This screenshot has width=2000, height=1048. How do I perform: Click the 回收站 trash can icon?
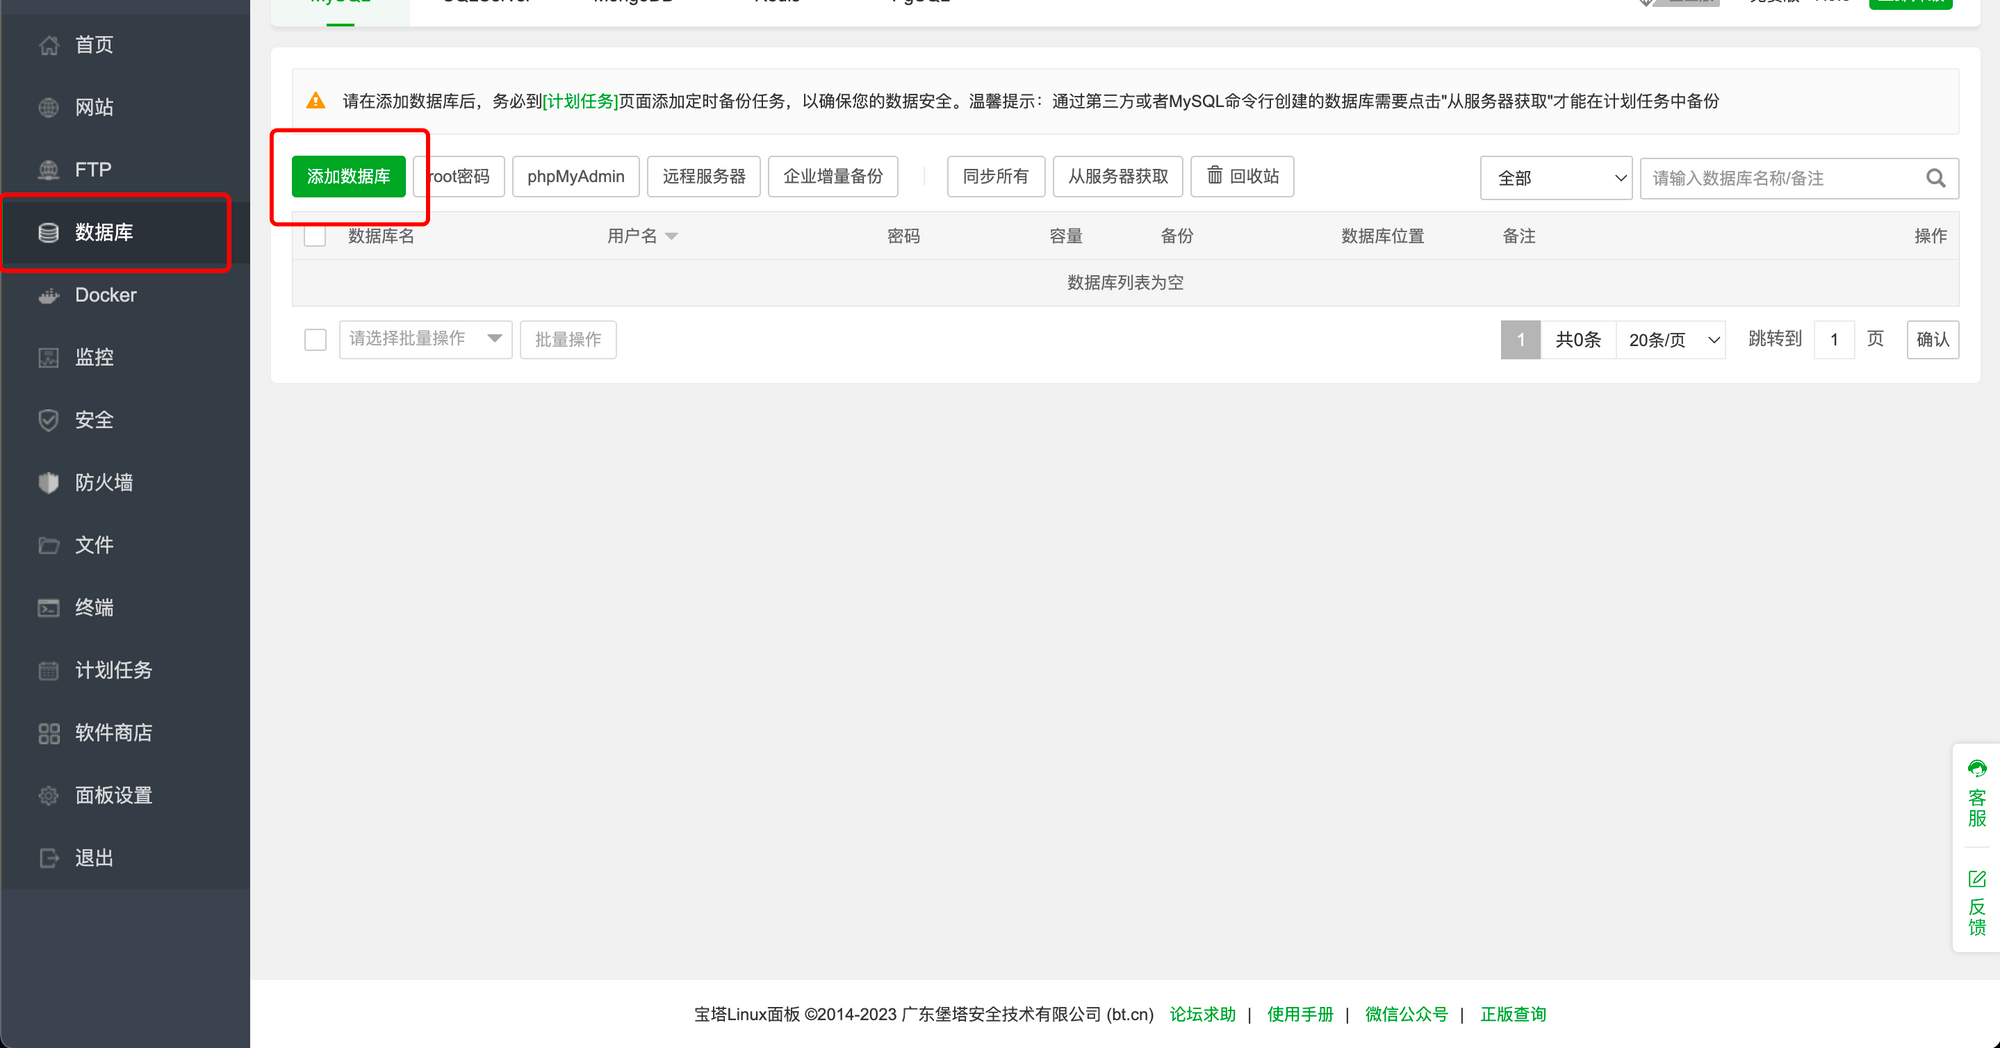tap(1214, 175)
